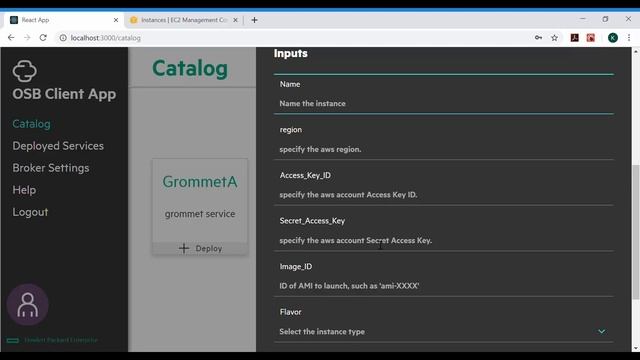Open Deployed Services in the sidebar
Viewport: 640px width, 360px height.
coord(58,146)
